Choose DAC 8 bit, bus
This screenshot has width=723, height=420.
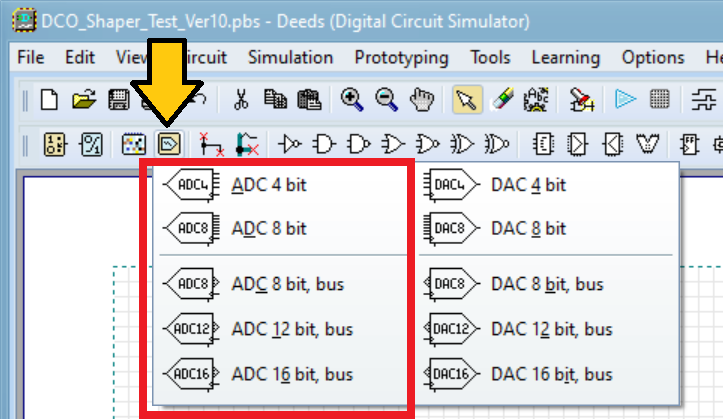(546, 284)
